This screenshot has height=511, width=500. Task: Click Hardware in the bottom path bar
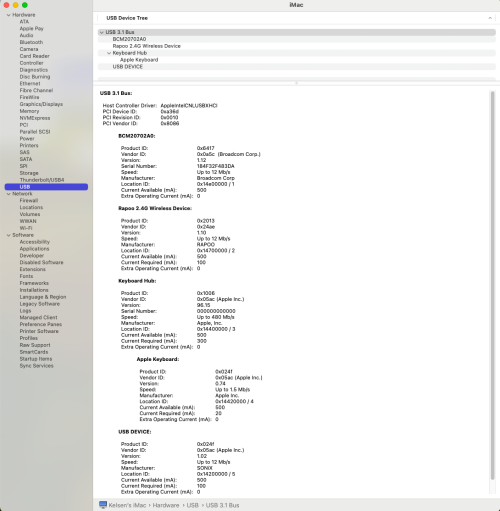(166, 505)
